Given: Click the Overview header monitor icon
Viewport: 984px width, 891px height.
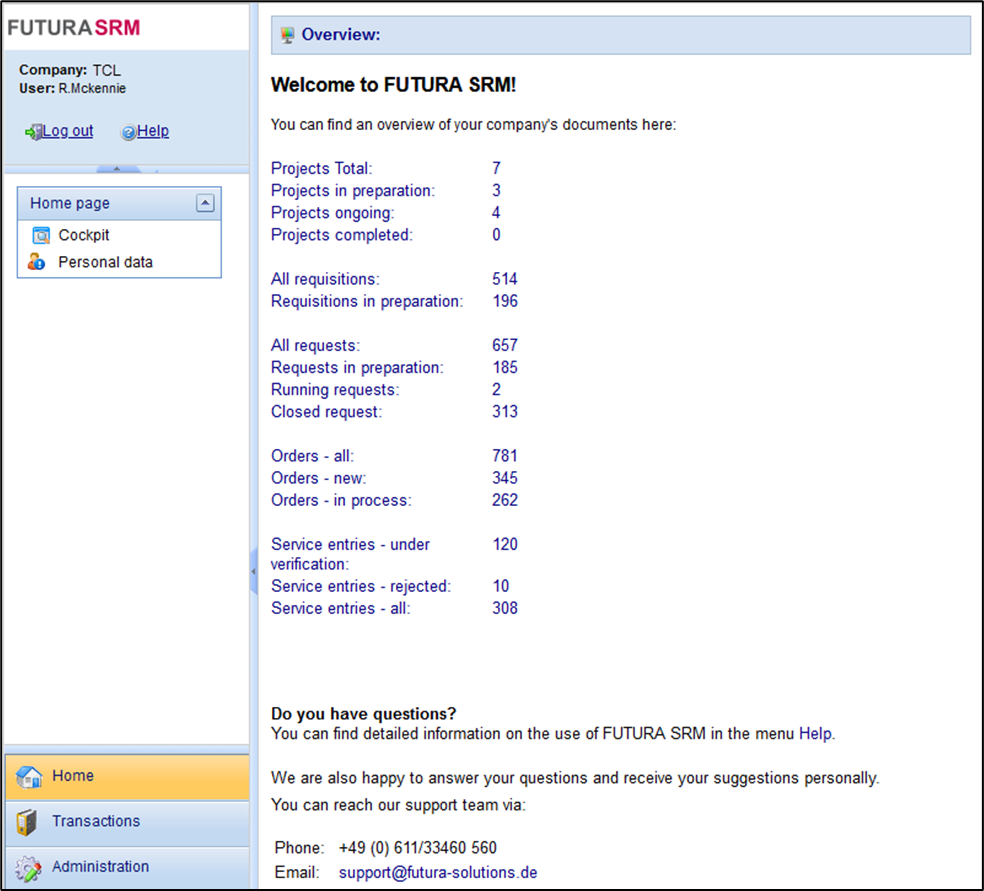Looking at the screenshot, I should coord(288,35).
